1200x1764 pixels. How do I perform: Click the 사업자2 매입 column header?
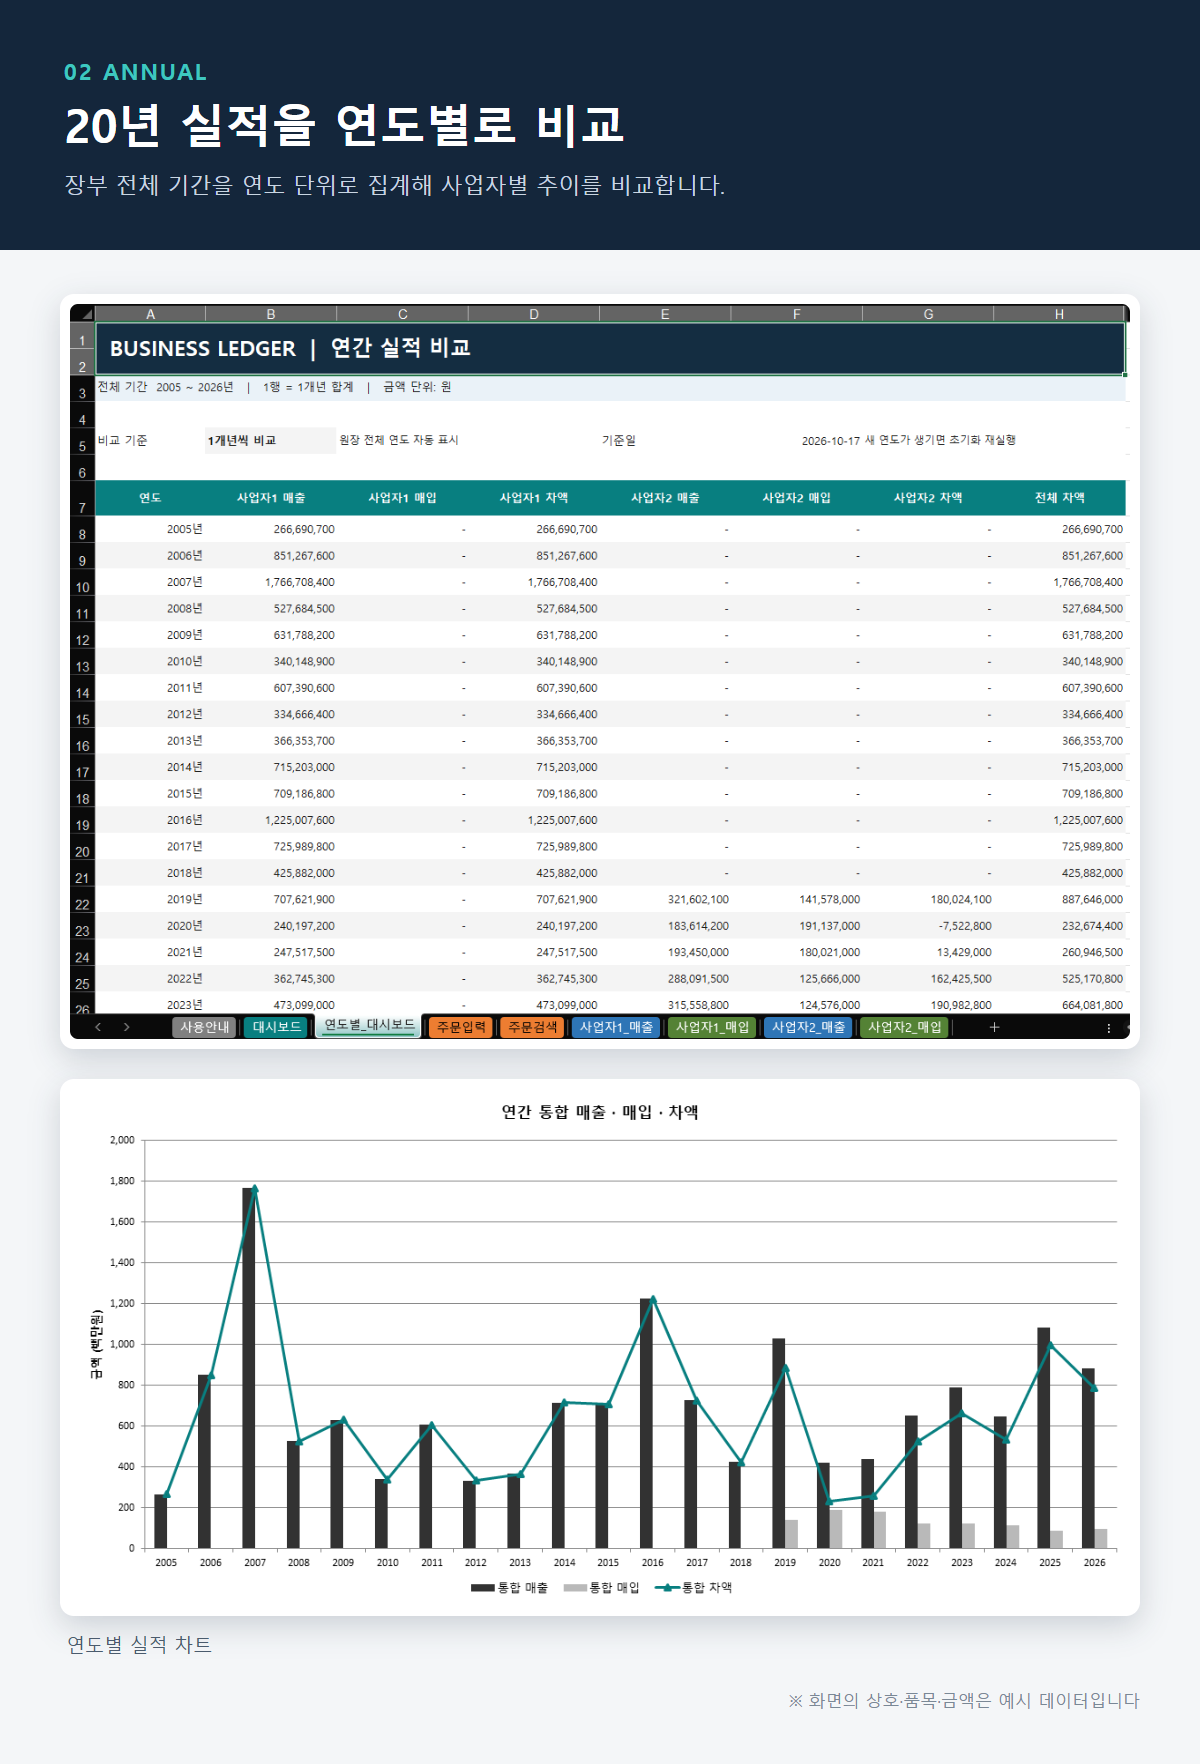(x=797, y=498)
